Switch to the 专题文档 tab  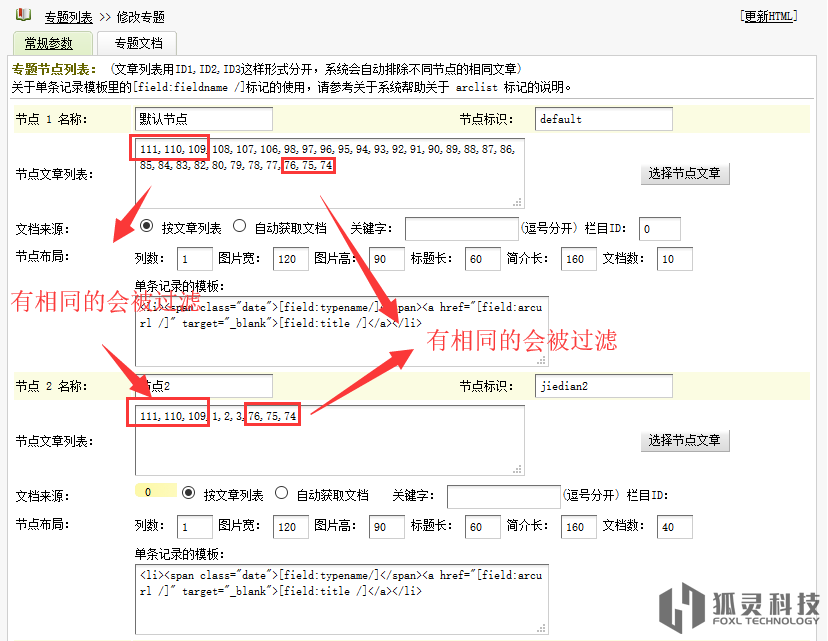point(138,43)
